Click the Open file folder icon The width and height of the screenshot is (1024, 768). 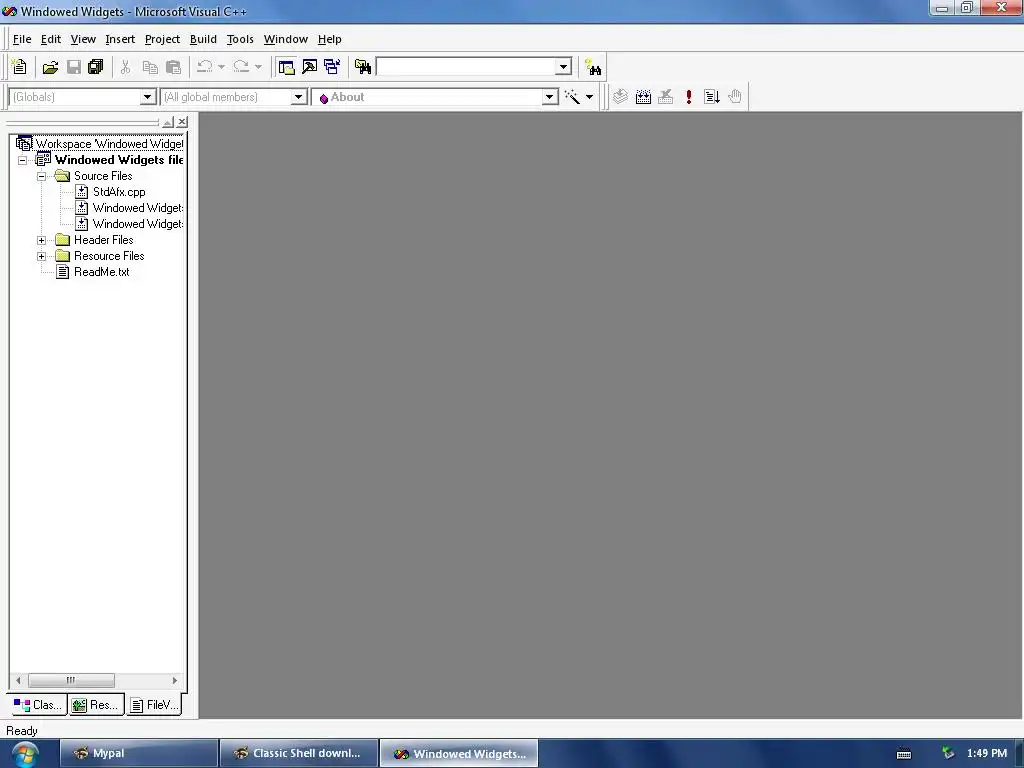pos(50,67)
